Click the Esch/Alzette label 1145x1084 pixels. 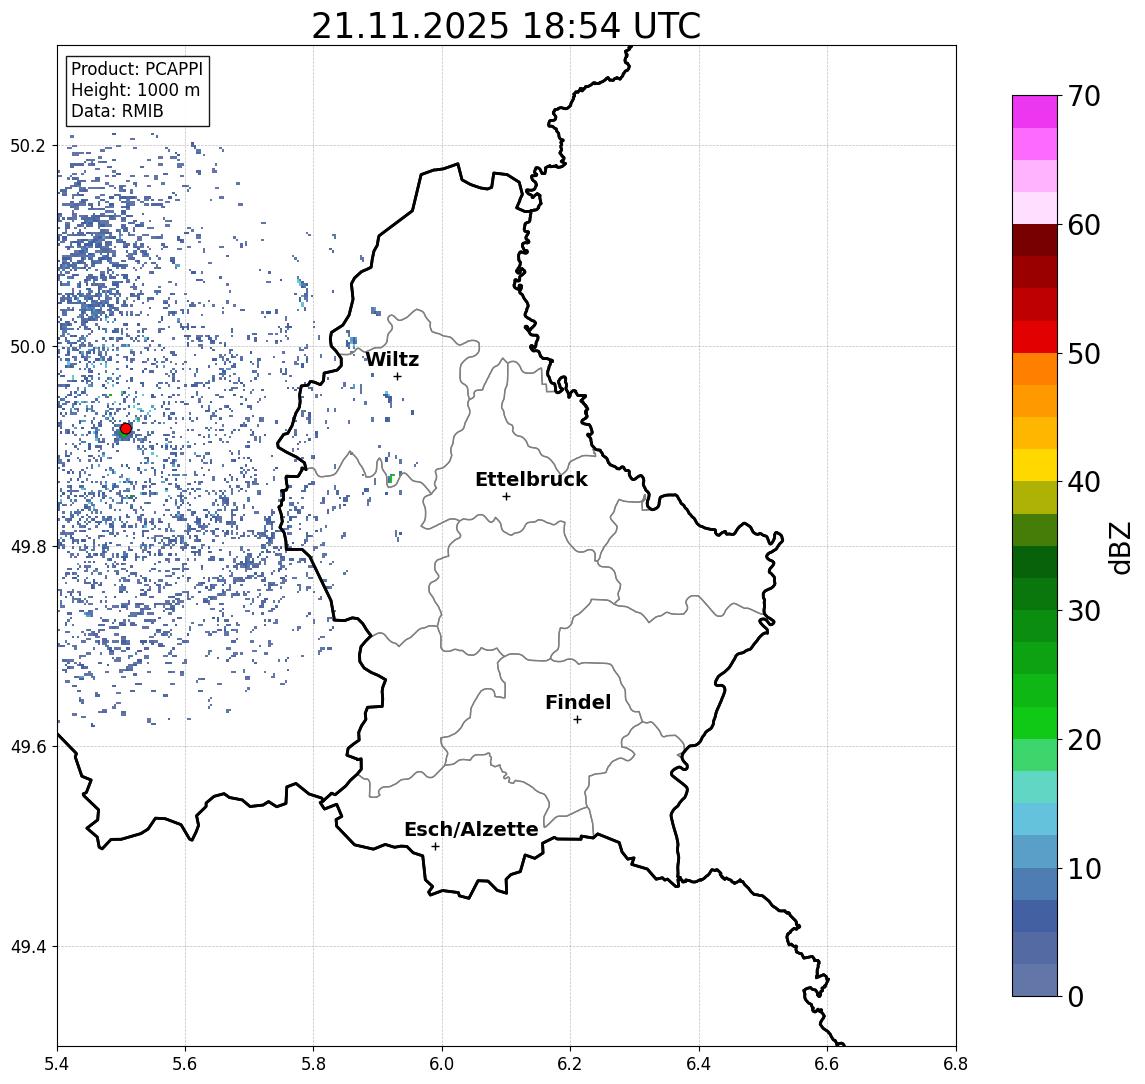[471, 830]
